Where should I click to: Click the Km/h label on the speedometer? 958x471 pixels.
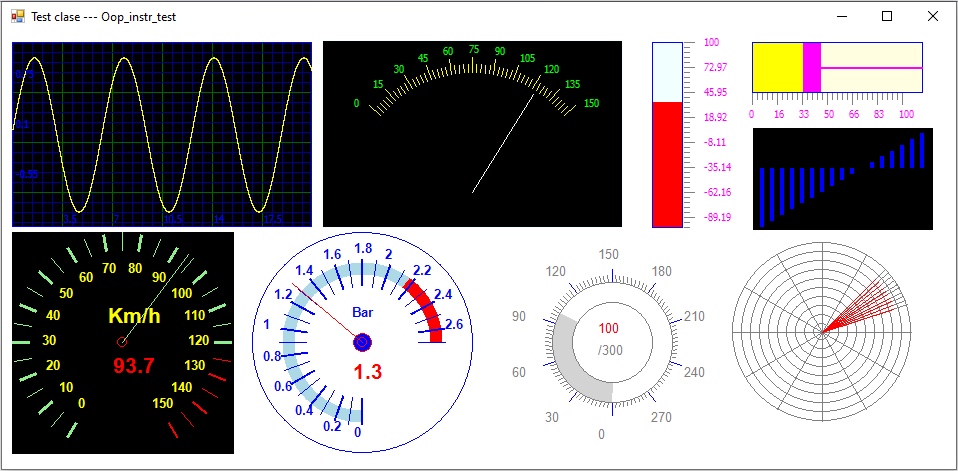[134, 316]
